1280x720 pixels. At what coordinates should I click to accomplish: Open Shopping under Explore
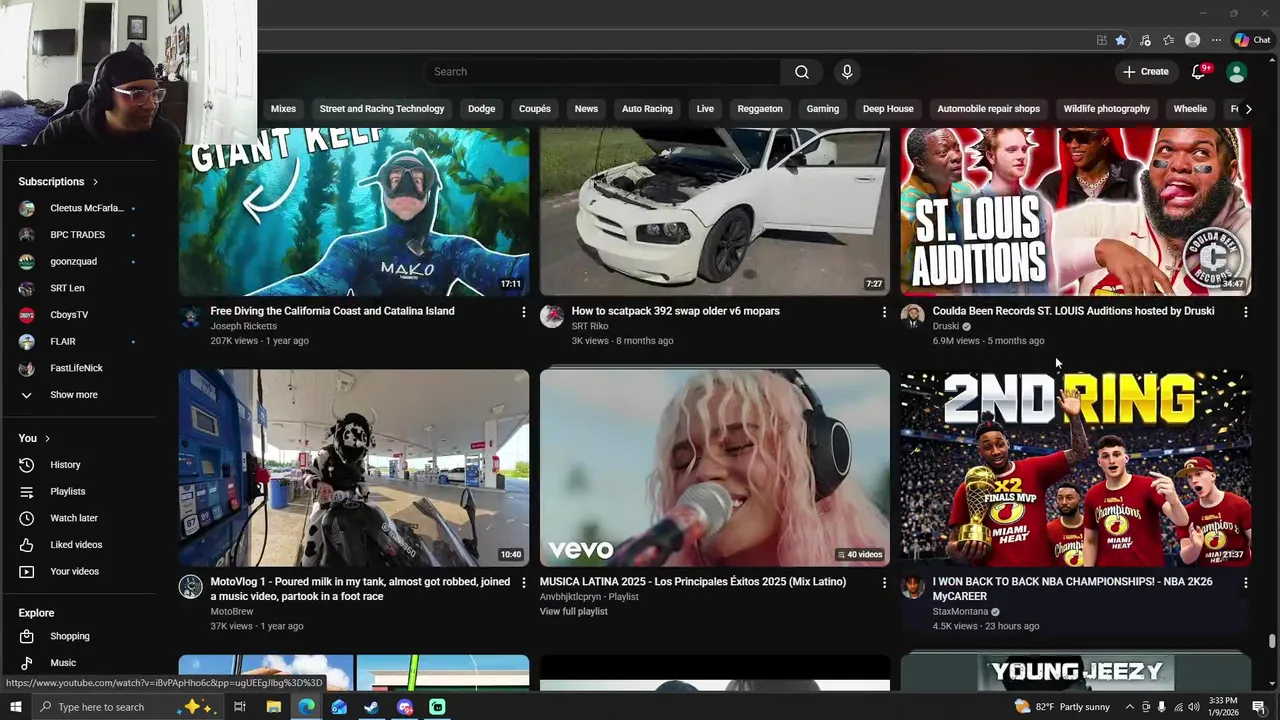pyautogui.click(x=78, y=636)
